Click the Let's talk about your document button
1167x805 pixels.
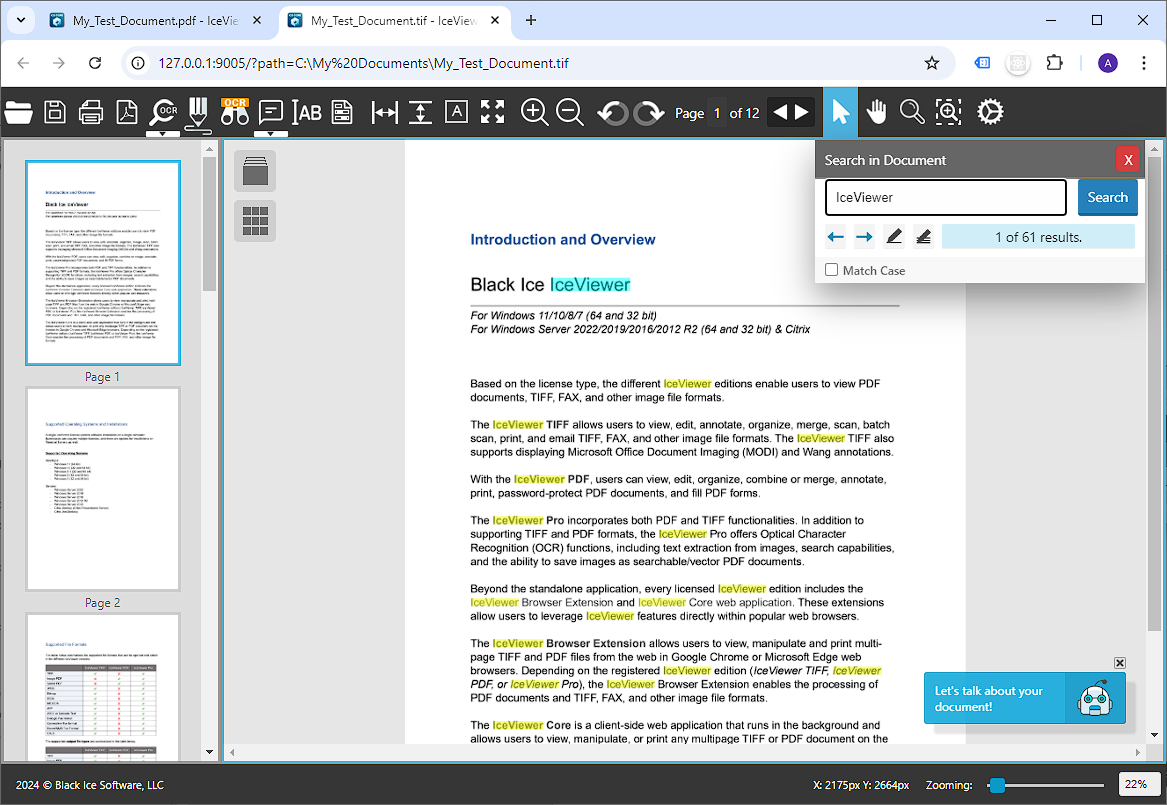(x=1024, y=699)
